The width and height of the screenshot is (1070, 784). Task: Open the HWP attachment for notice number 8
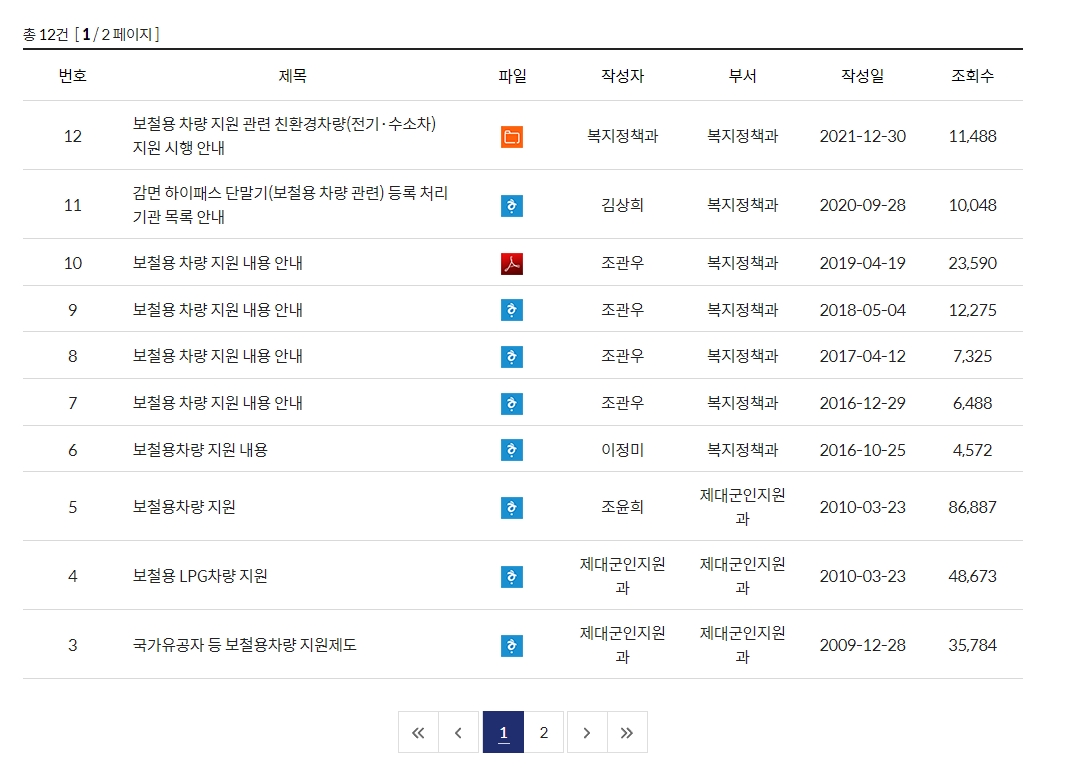pos(511,356)
